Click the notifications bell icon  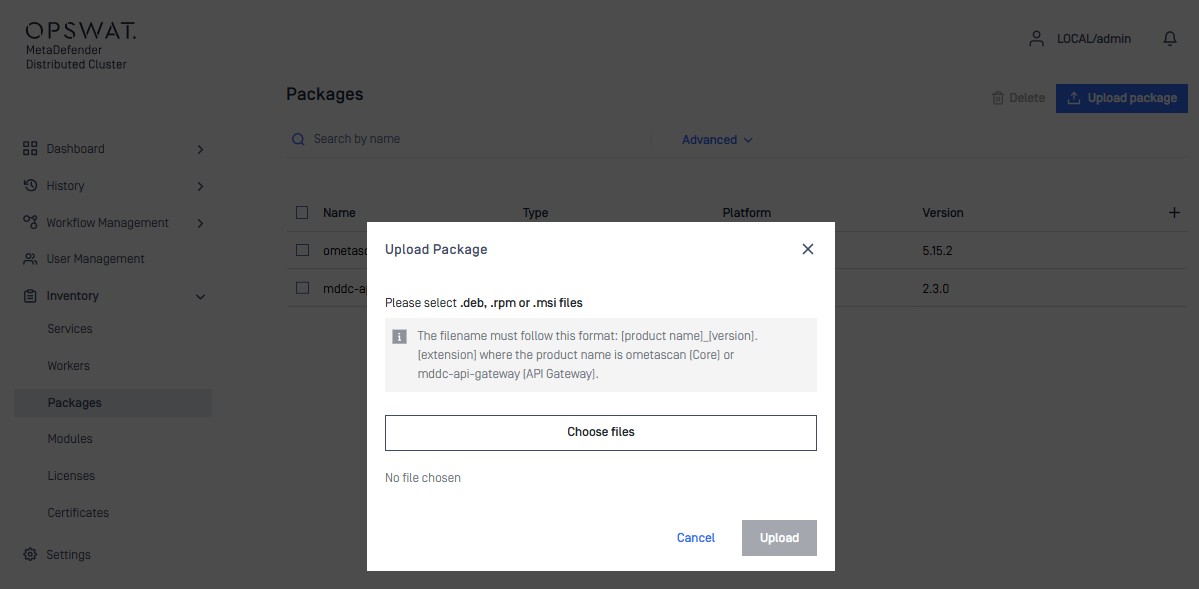coord(1169,39)
